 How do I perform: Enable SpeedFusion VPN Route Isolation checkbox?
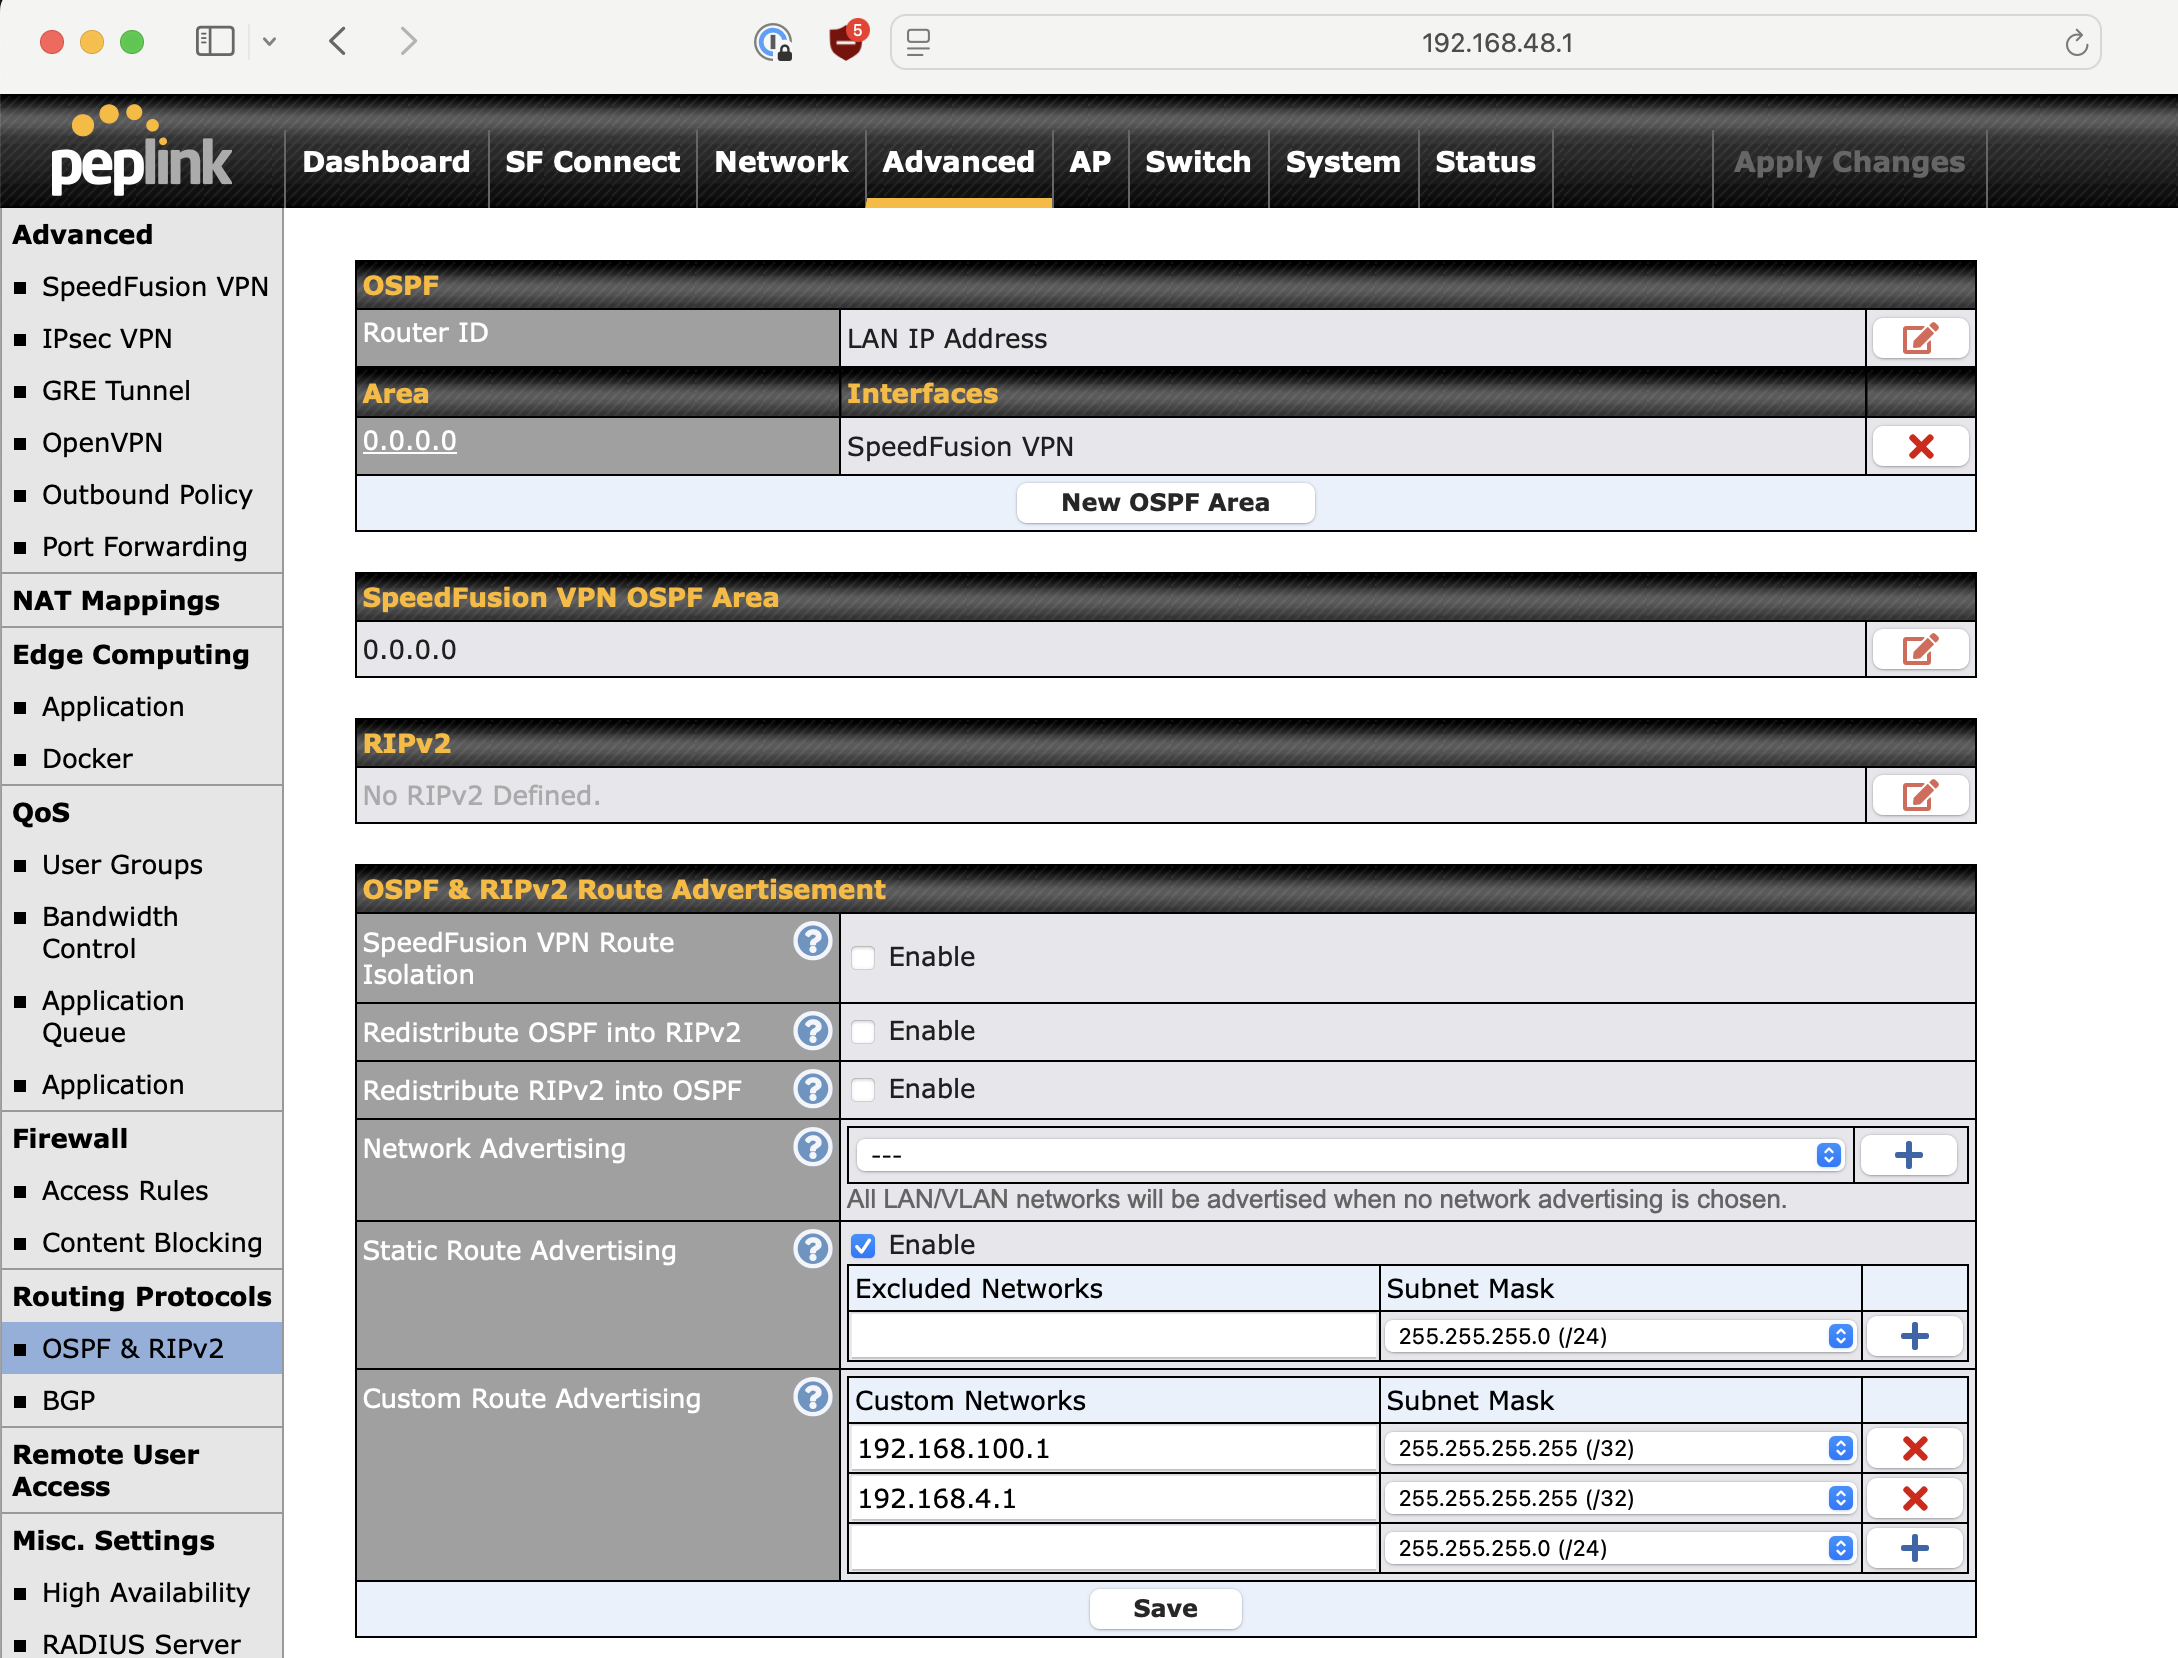tap(863, 957)
